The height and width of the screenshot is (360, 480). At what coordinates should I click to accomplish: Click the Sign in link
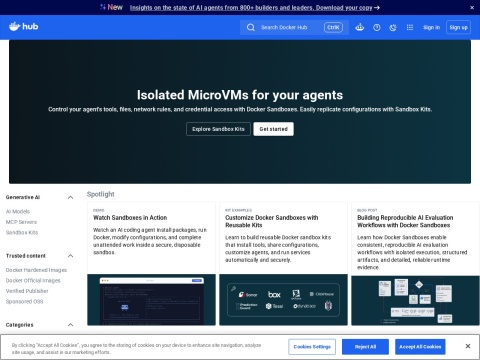pyautogui.click(x=431, y=27)
